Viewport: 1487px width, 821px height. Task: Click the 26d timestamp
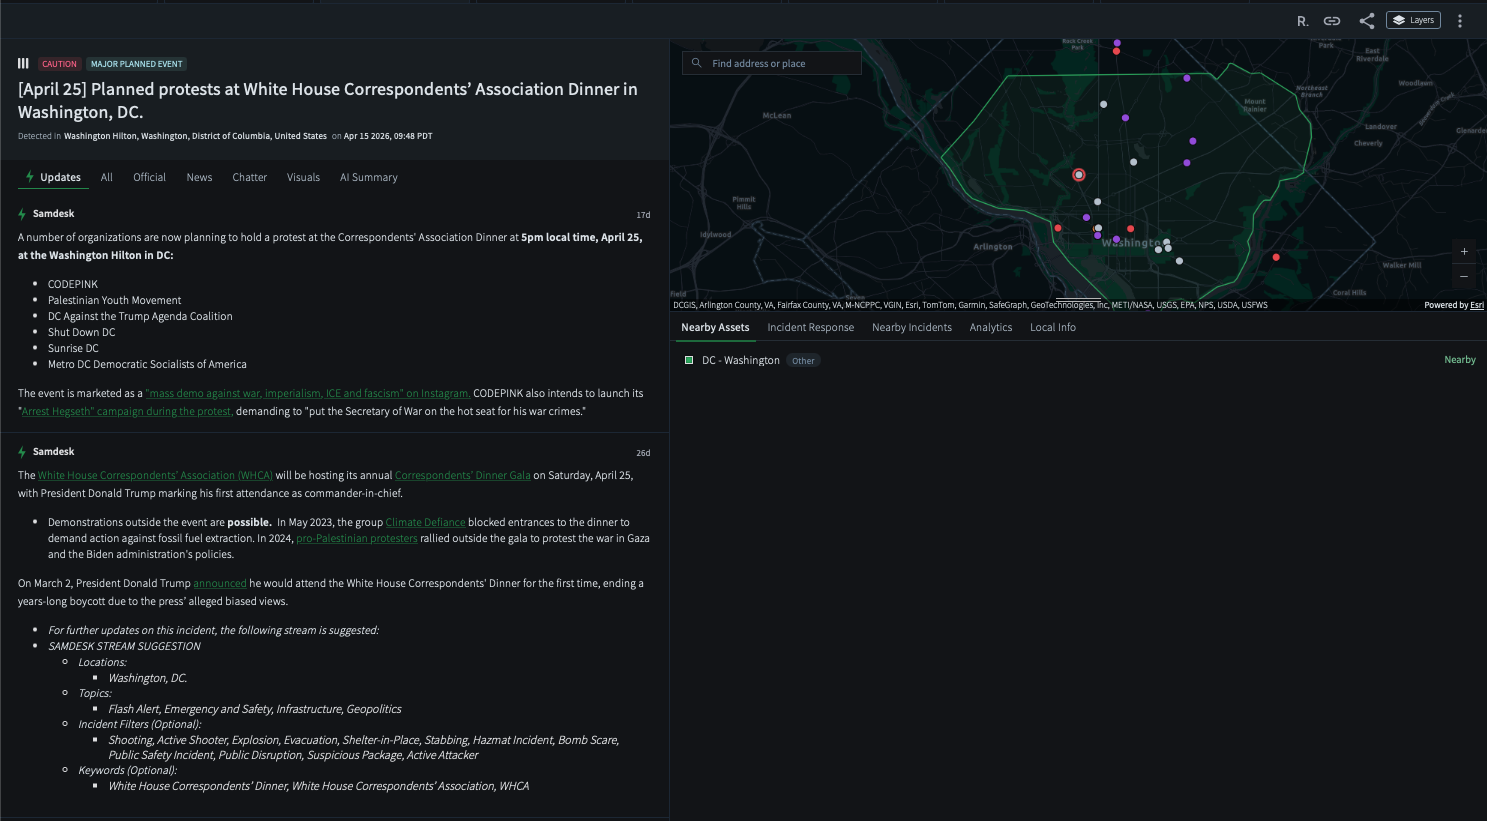[x=643, y=453]
